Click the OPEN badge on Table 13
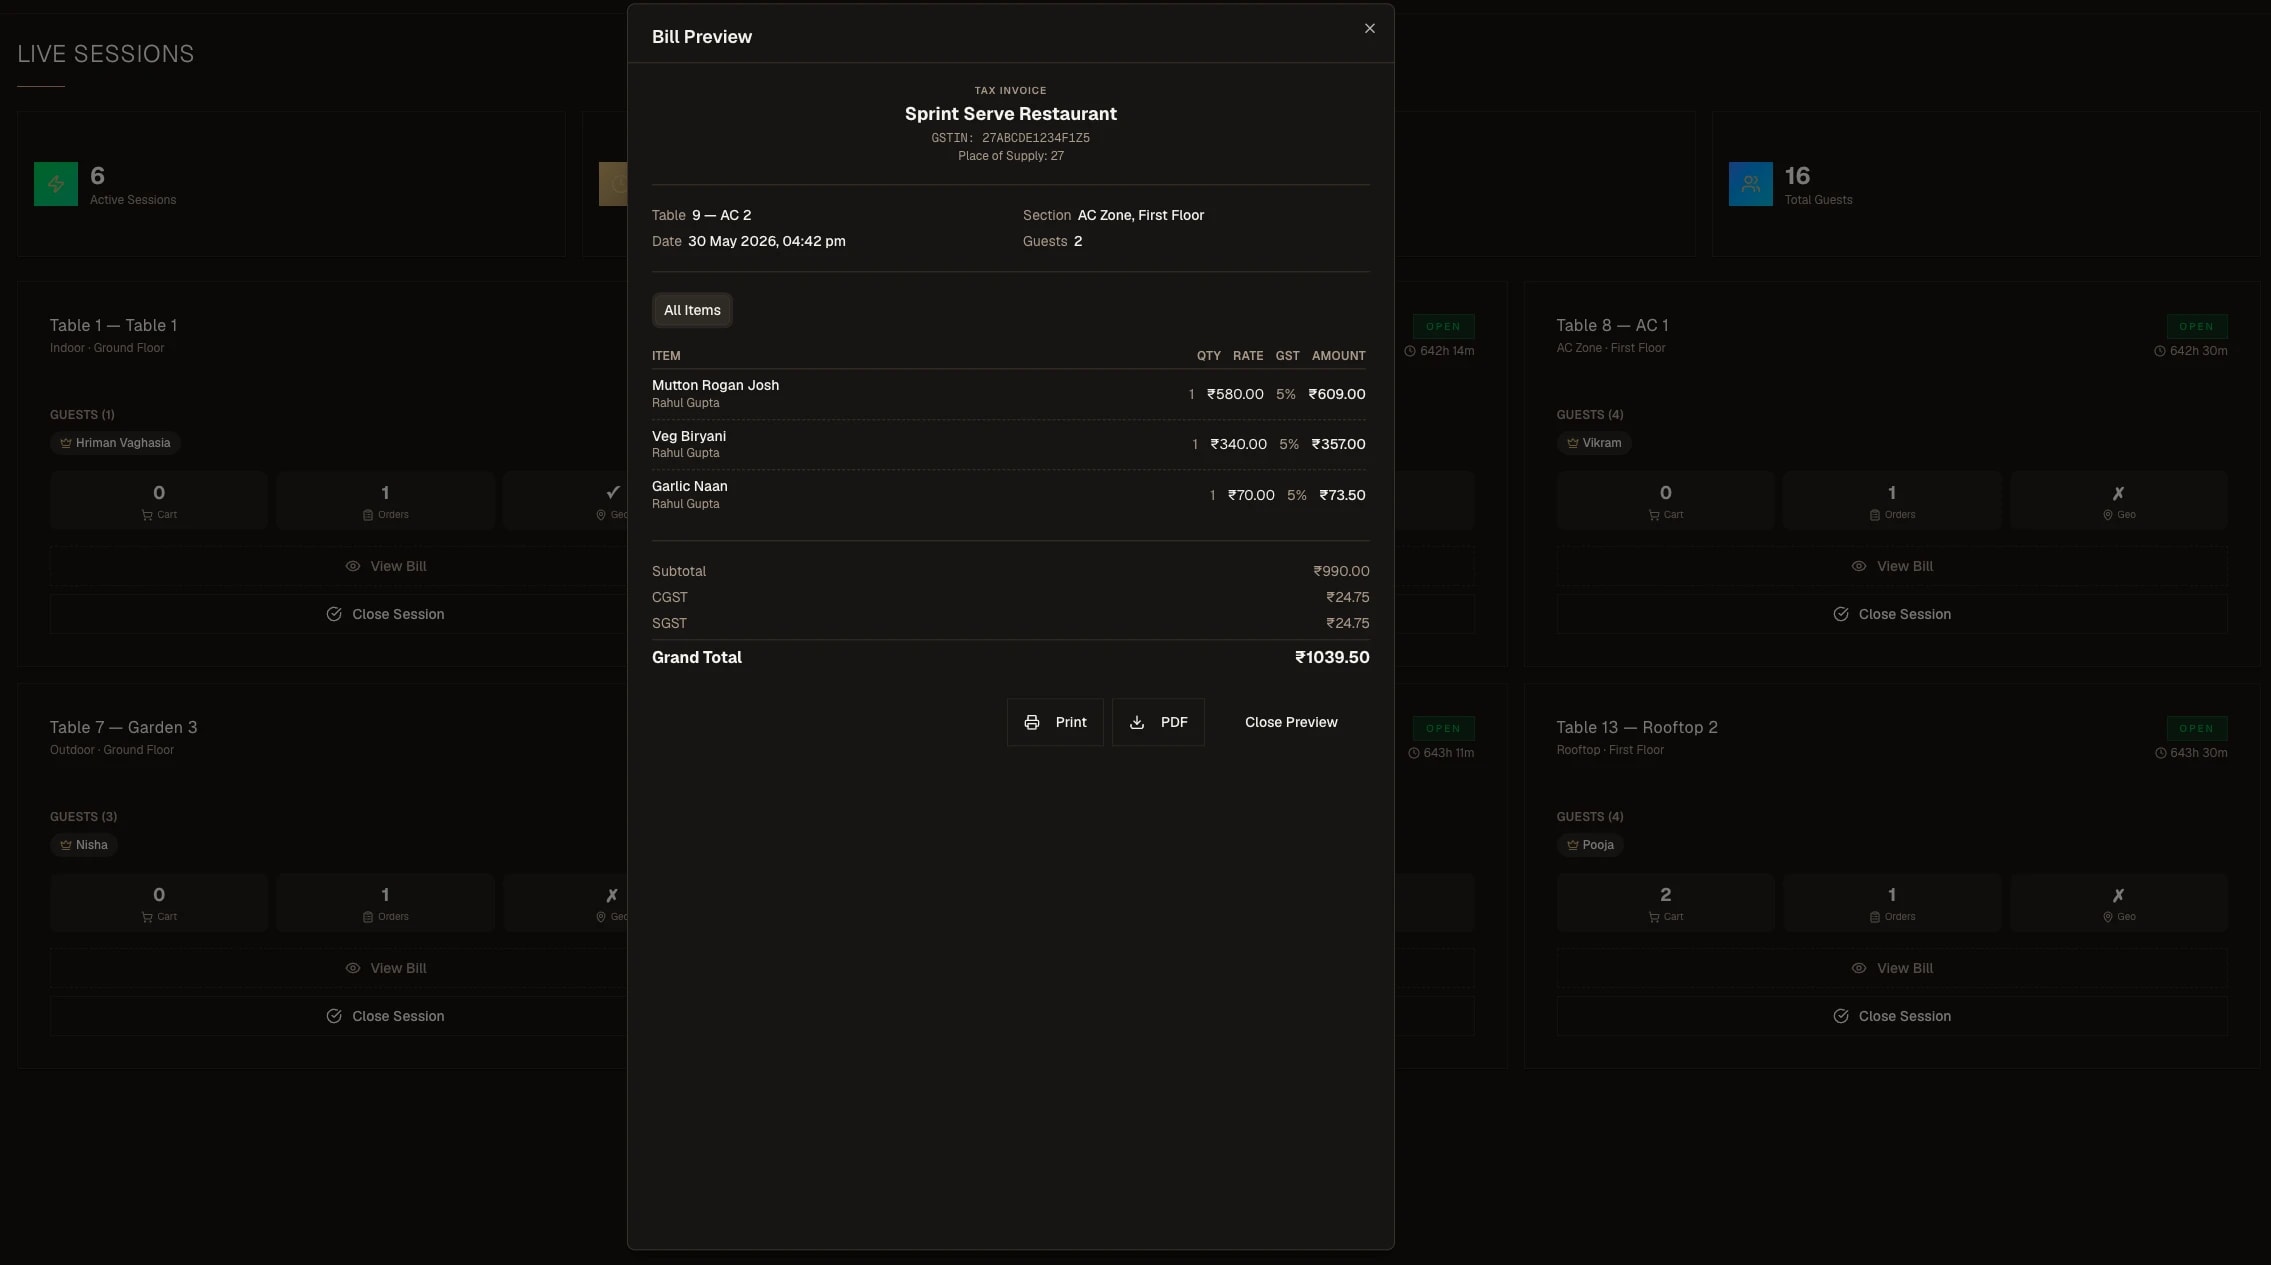This screenshot has width=2271, height=1265. (x=2196, y=728)
